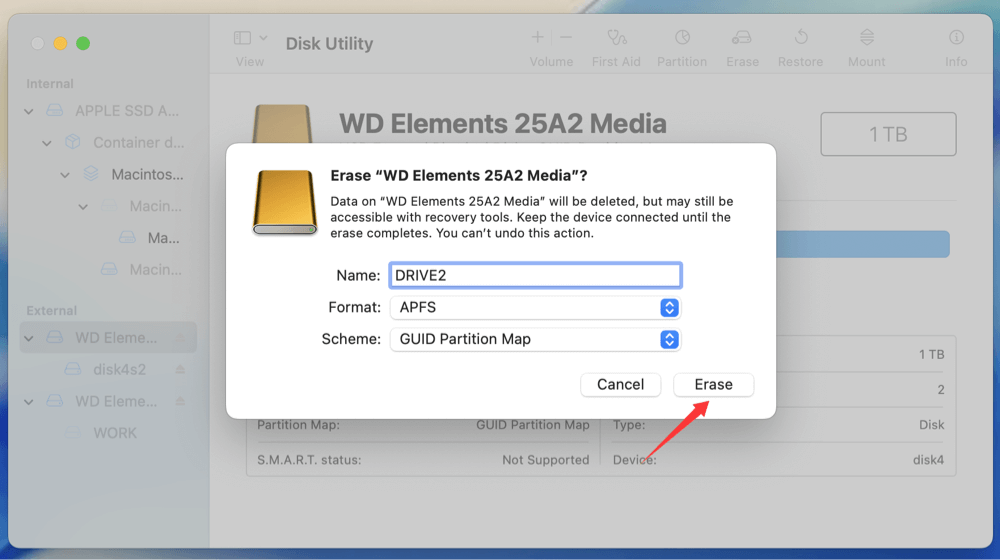This screenshot has width=1000, height=560.
Task: Collapse the APPLE SSD disclosure chevron
Action: click(x=29, y=112)
